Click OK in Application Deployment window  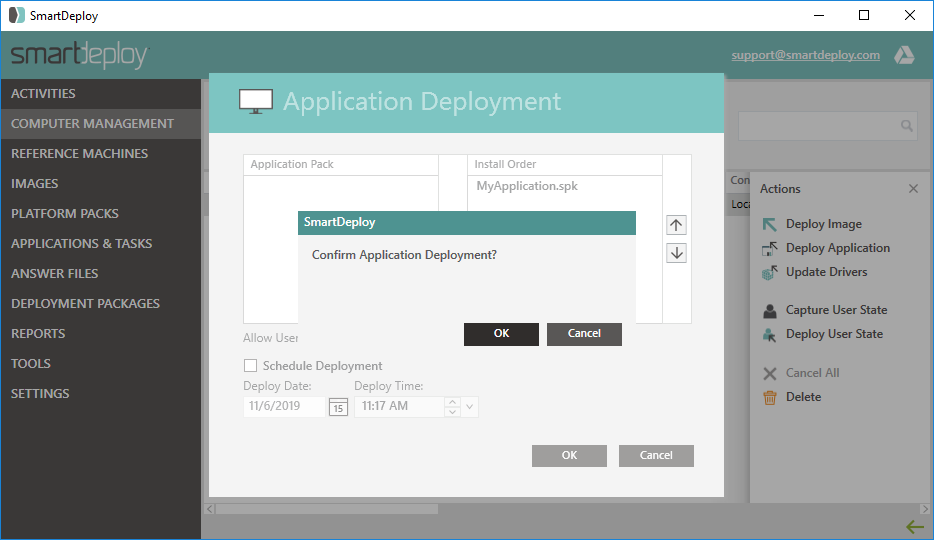coord(569,455)
